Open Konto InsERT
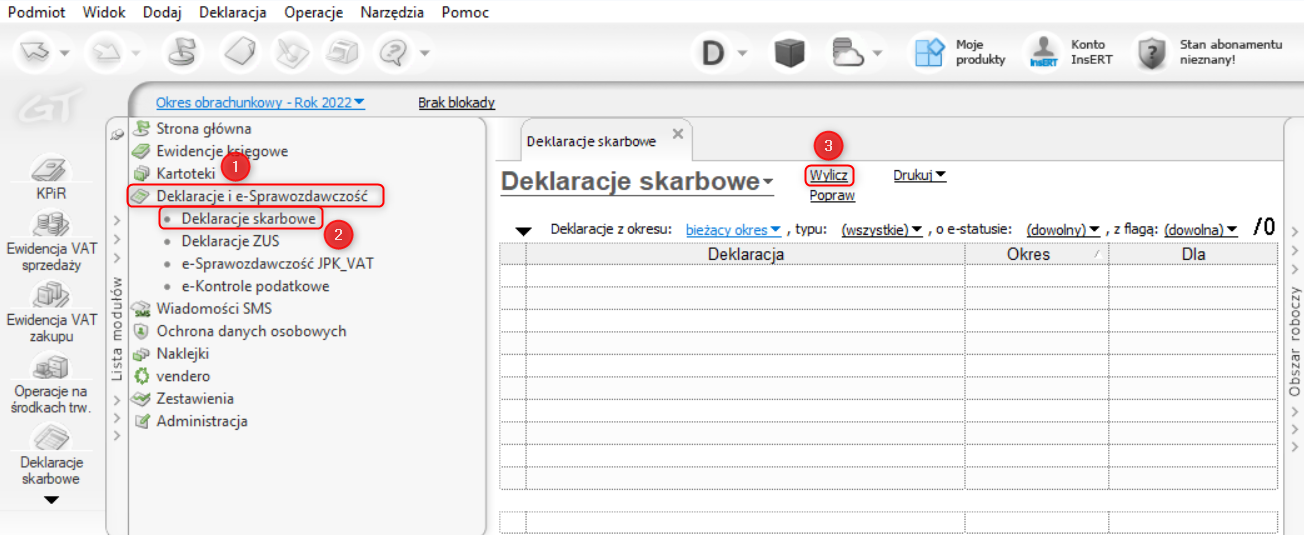Image resolution: width=1304 pixels, height=535 pixels. point(1071,52)
